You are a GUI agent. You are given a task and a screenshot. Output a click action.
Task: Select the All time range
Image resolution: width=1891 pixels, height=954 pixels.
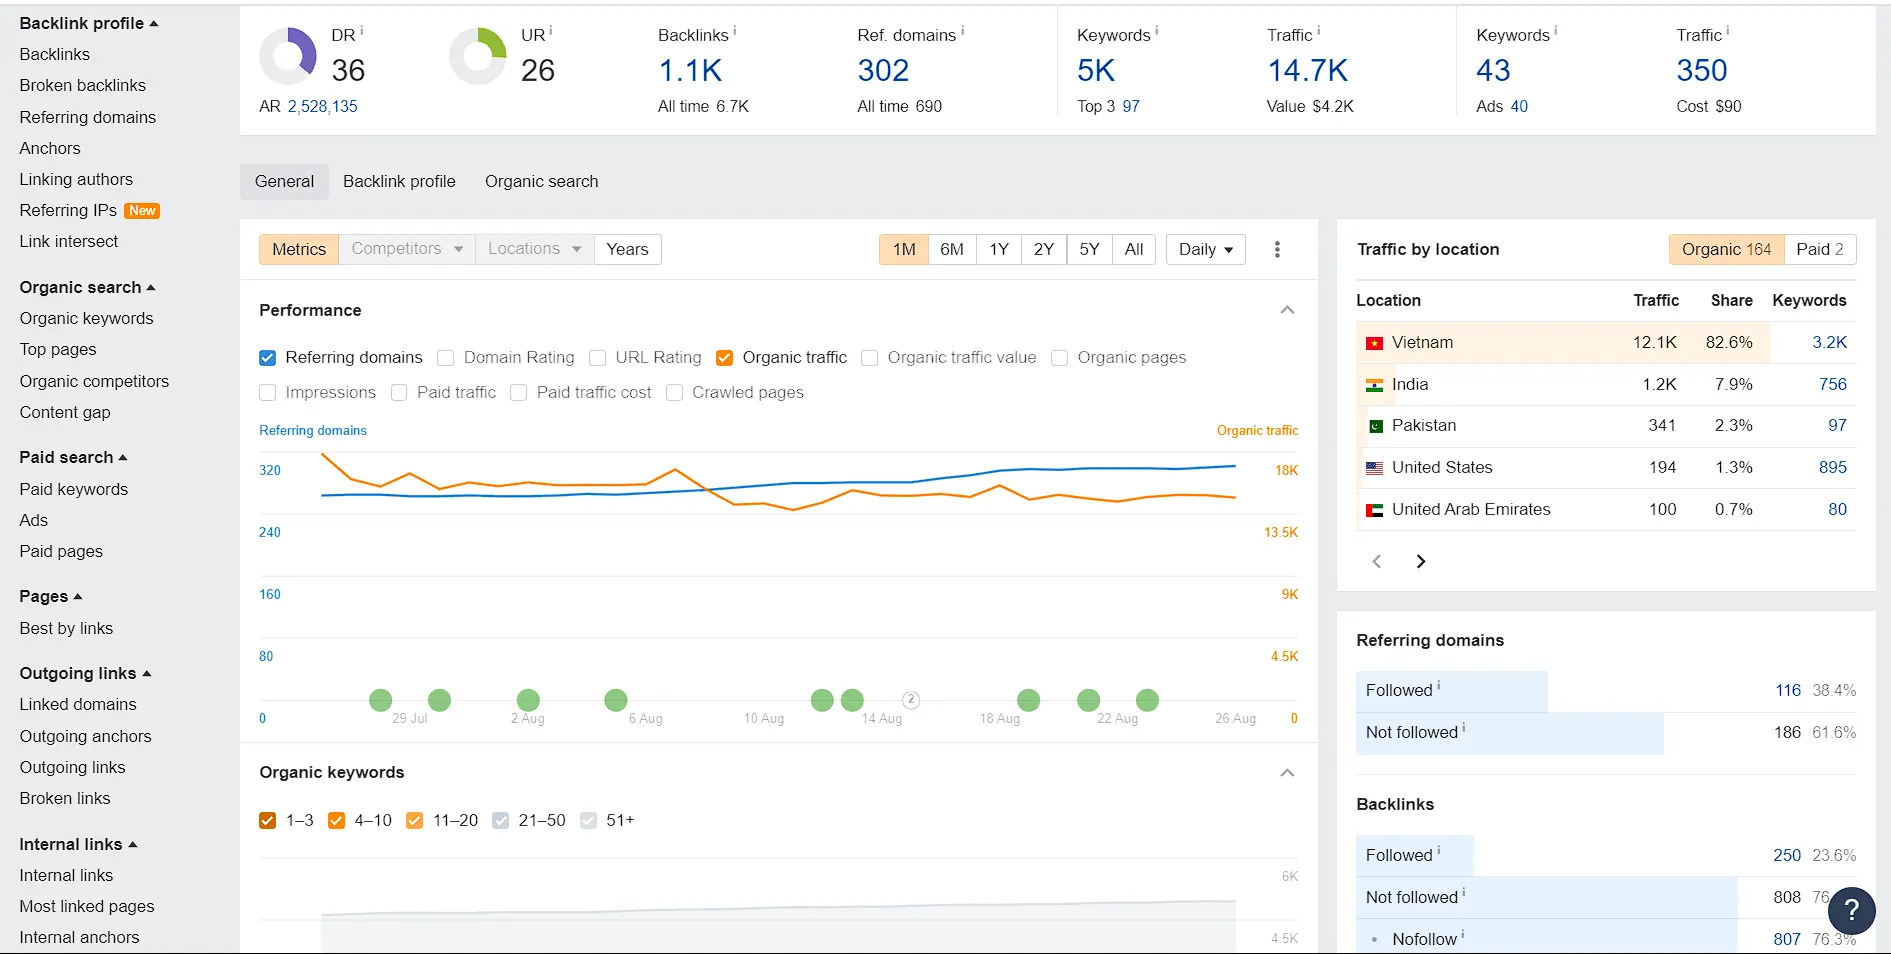pos(1134,249)
